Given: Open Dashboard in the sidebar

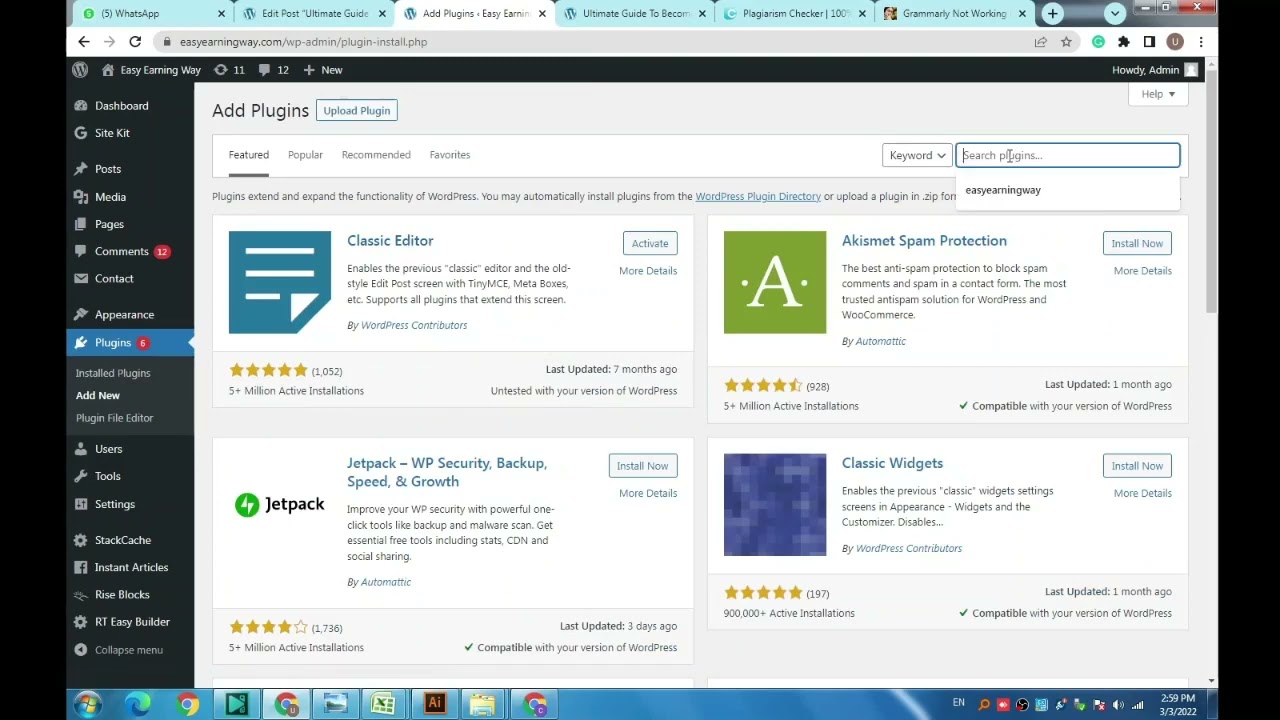Looking at the screenshot, I should pyautogui.click(x=121, y=106).
